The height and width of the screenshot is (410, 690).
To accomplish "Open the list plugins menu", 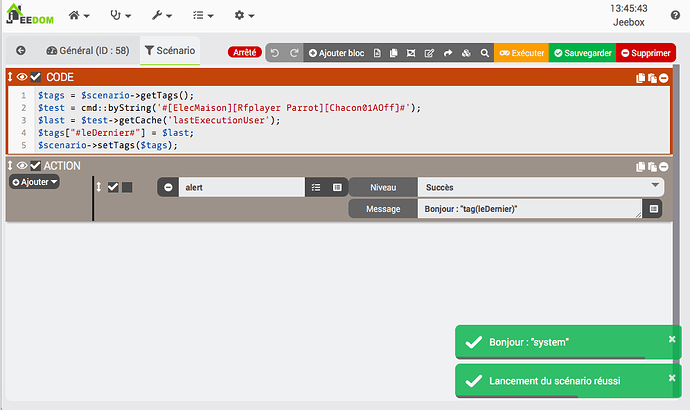I will (203, 15).
